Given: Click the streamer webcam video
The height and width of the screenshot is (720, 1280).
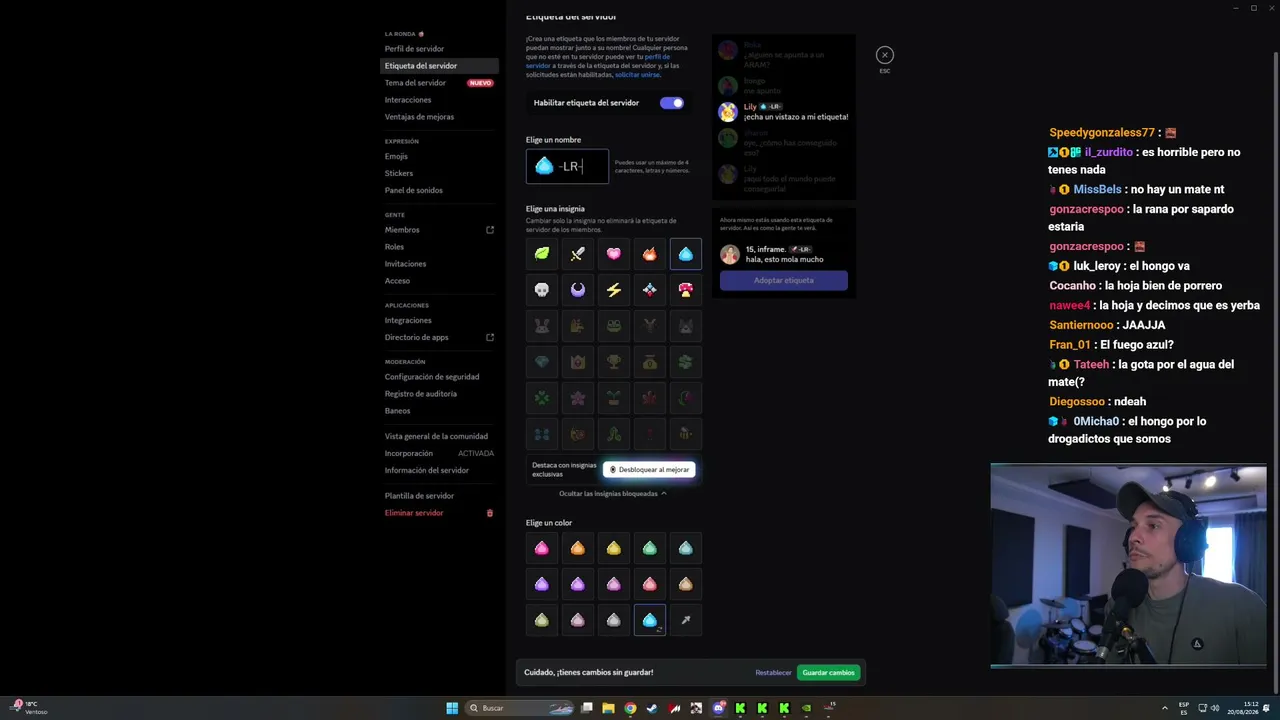Looking at the screenshot, I should pyautogui.click(x=1128, y=565).
